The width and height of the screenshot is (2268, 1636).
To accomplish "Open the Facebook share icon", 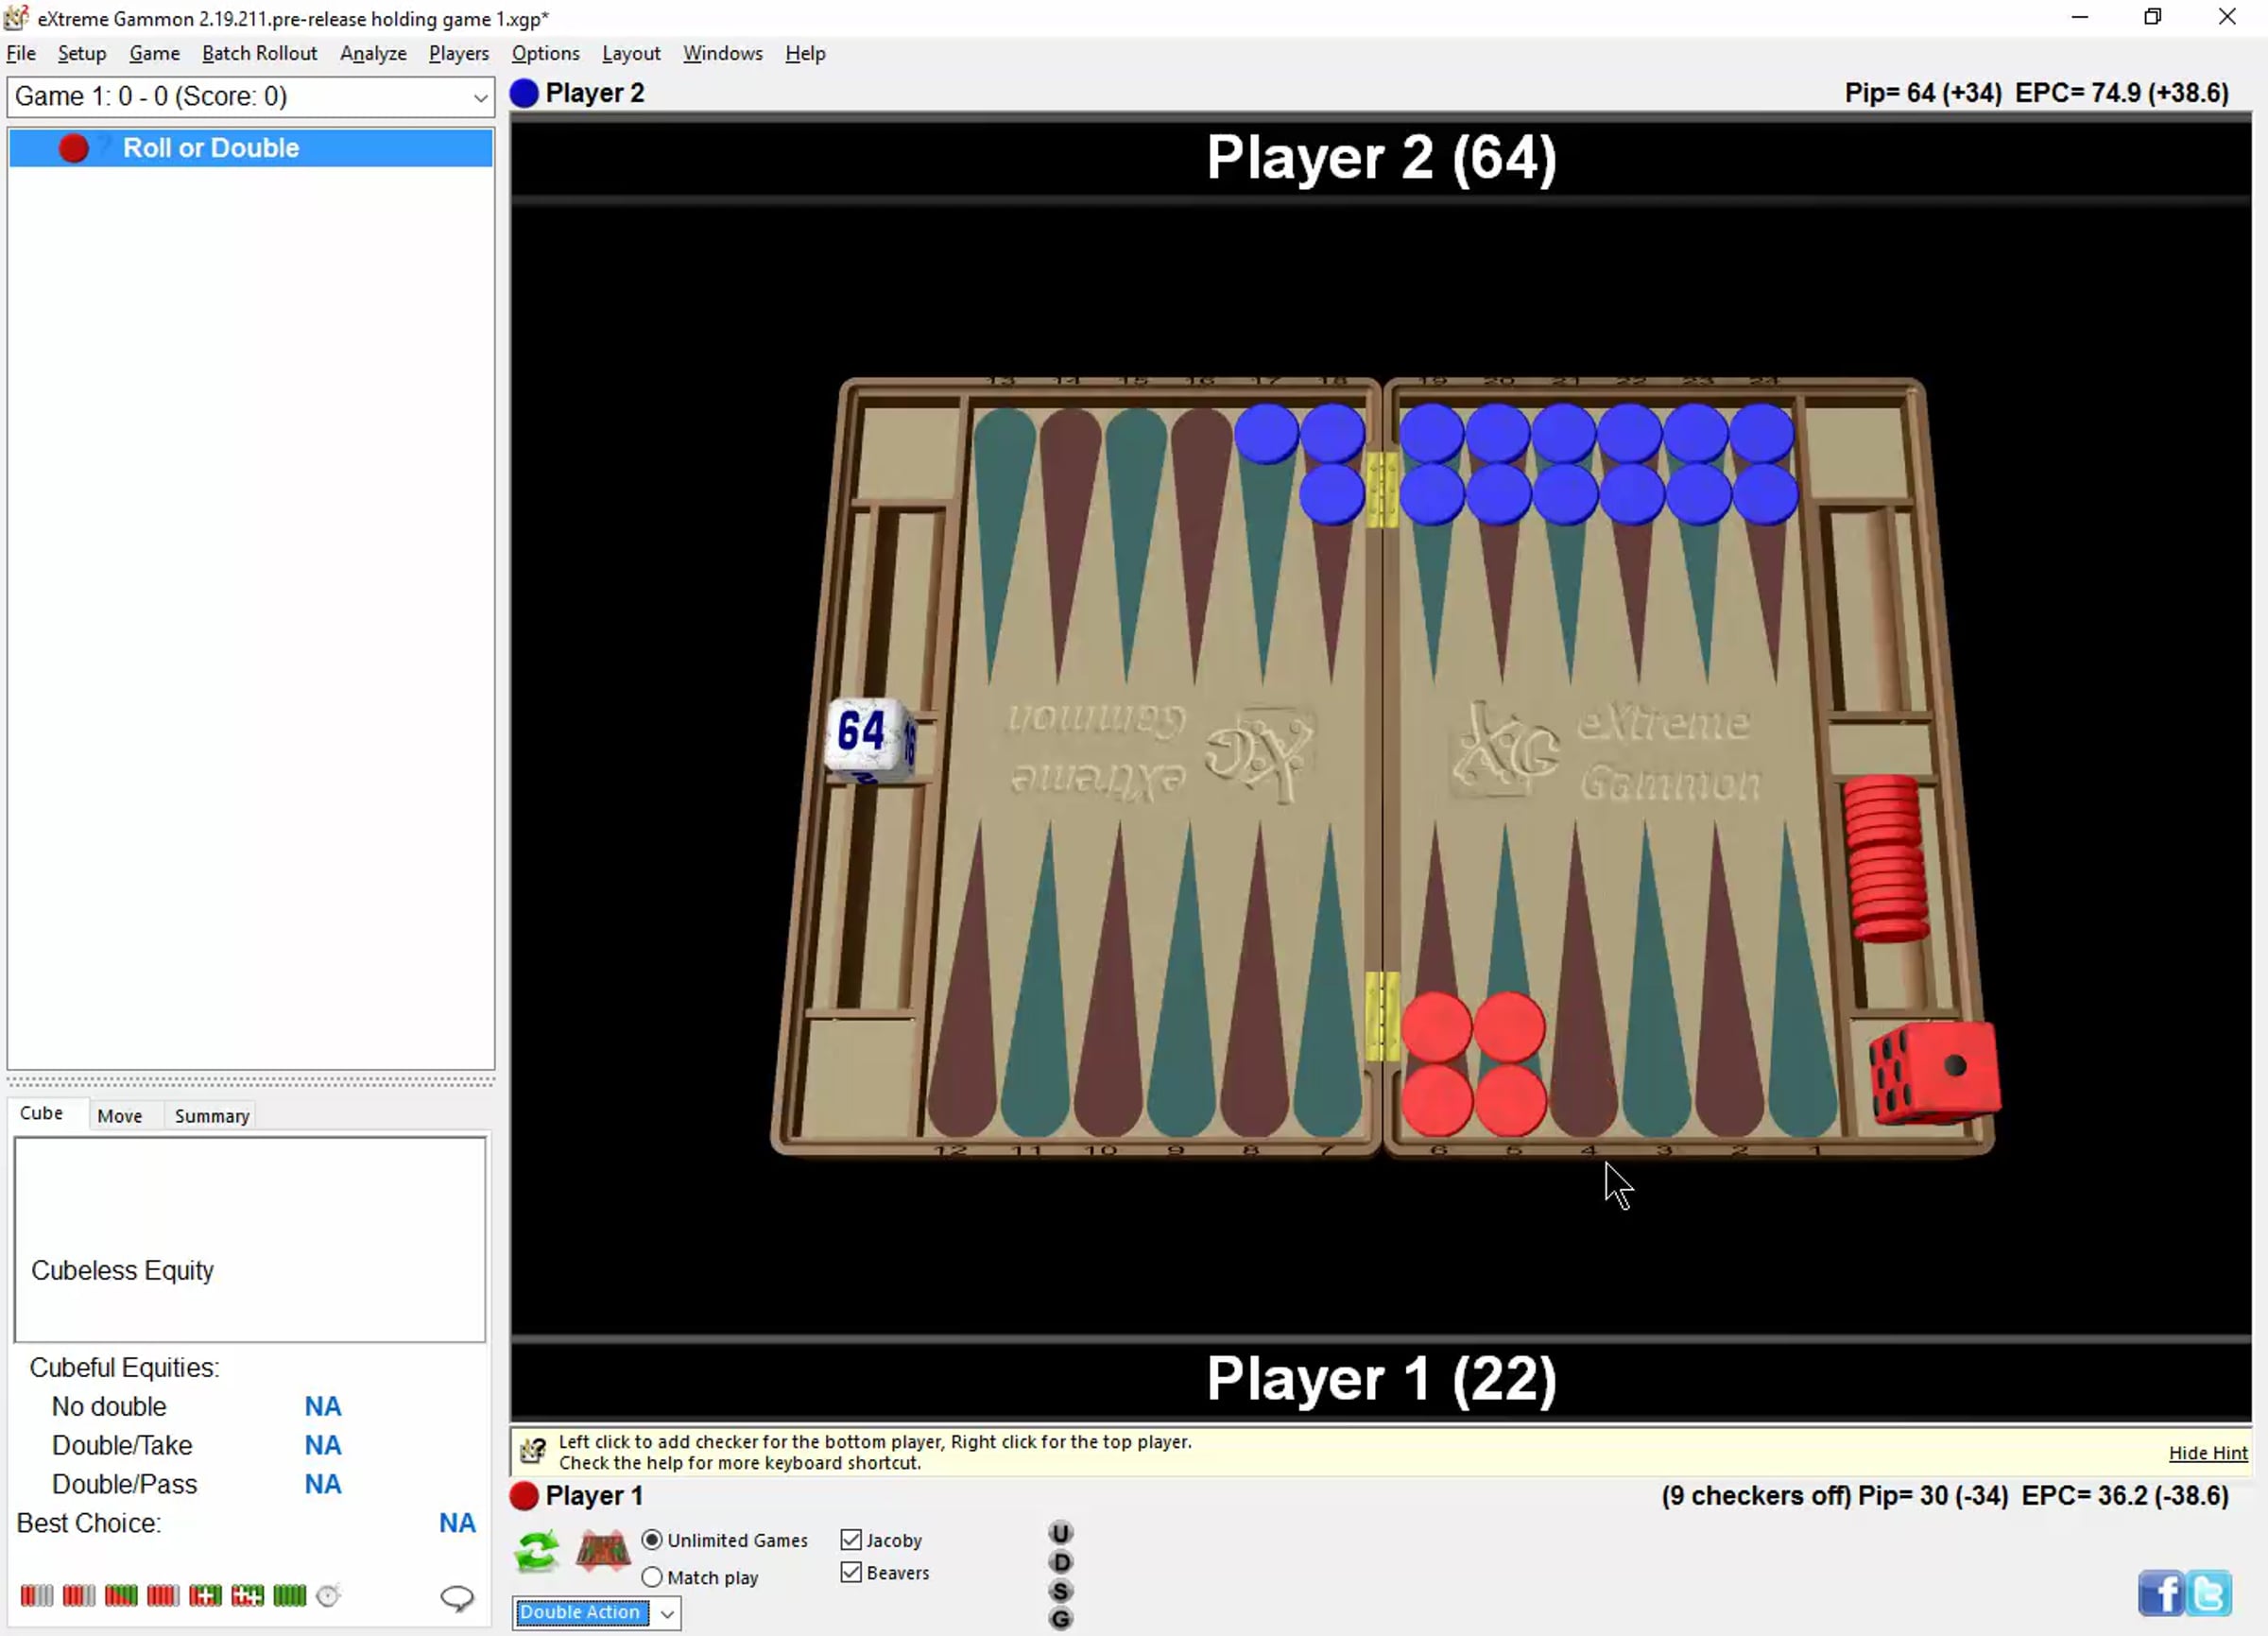I will click(x=2160, y=1593).
